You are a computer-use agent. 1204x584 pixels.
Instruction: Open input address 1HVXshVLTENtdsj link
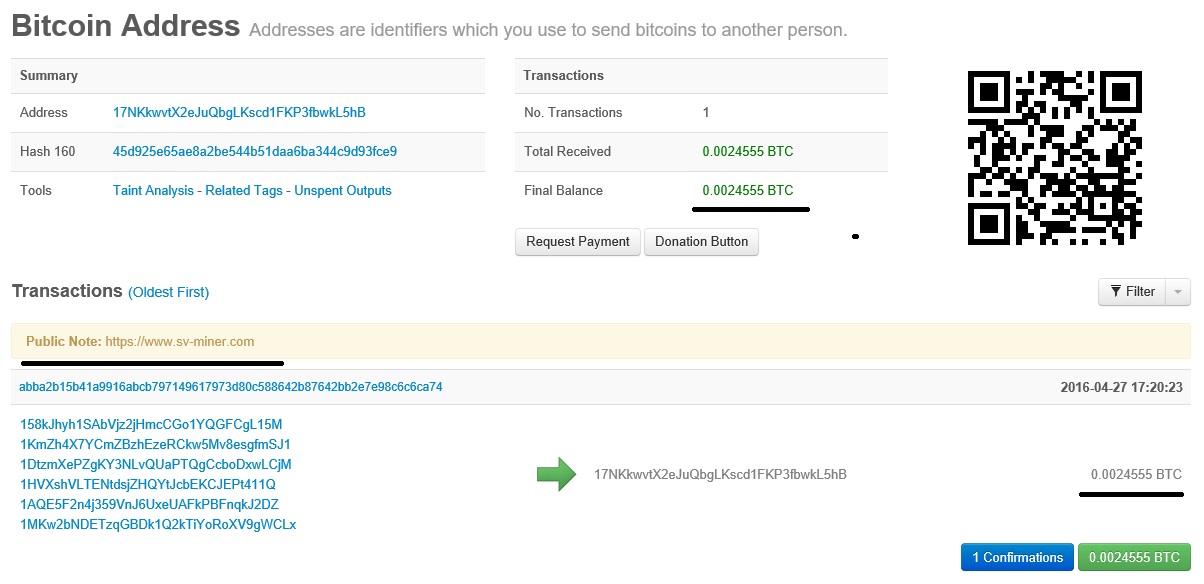click(147, 484)
